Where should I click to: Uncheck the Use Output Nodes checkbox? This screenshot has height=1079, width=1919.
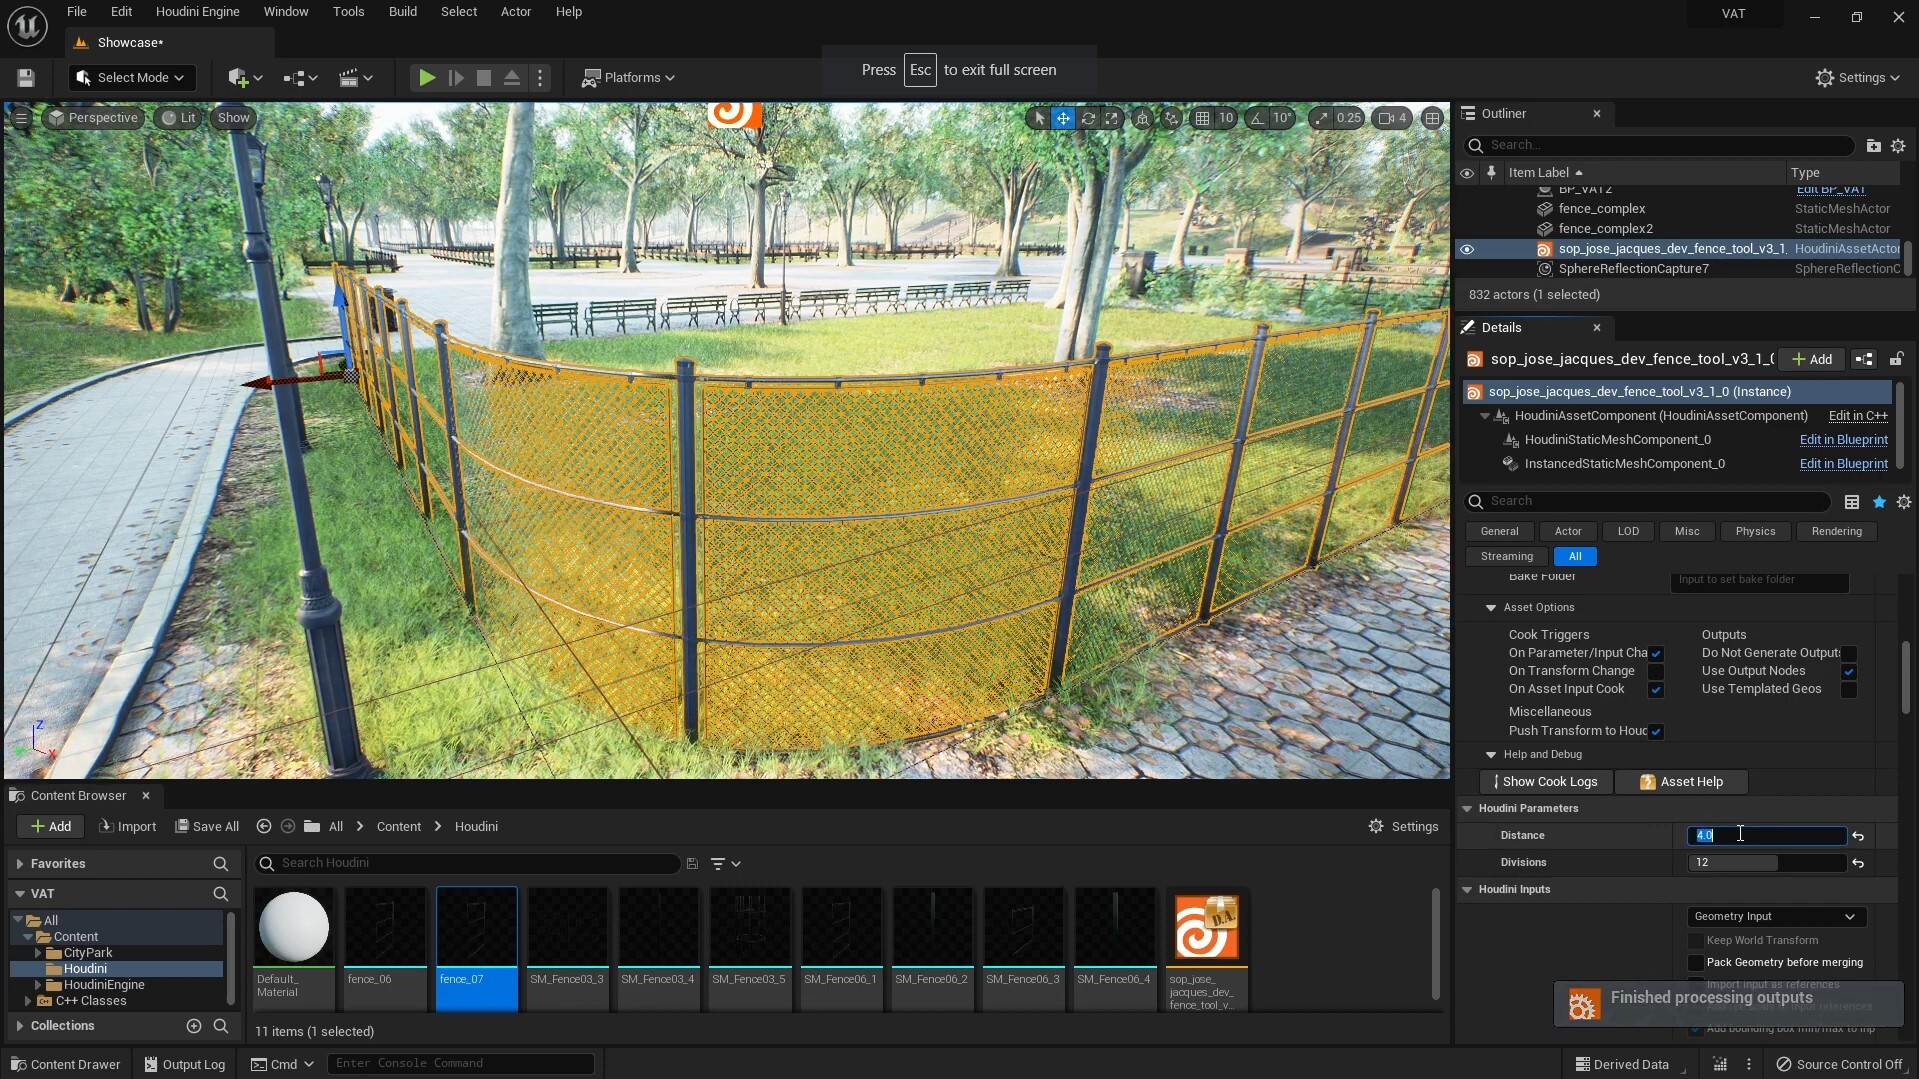pos(1847,672)
